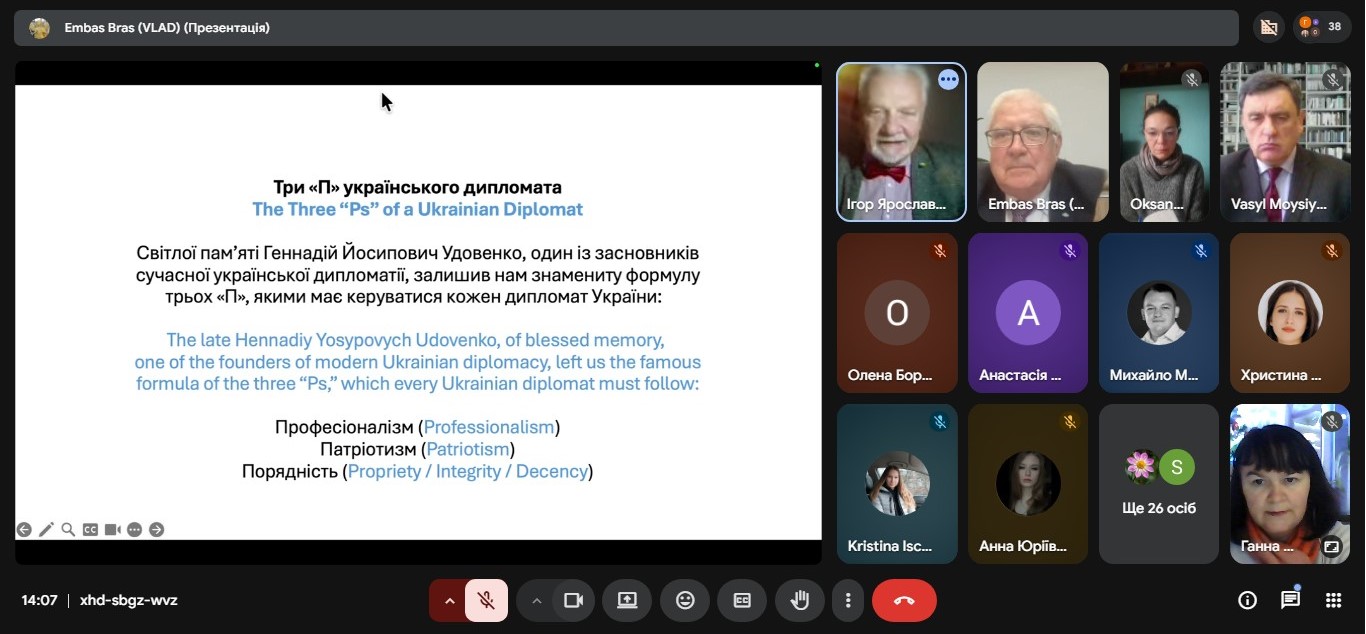Open the slide's three-dot menu
1366x634 pixels.
134,530
